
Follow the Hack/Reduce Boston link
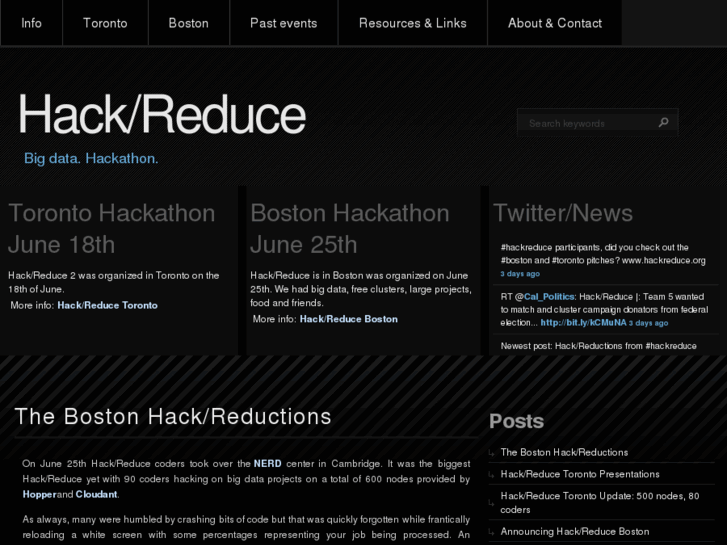[349, 319]
